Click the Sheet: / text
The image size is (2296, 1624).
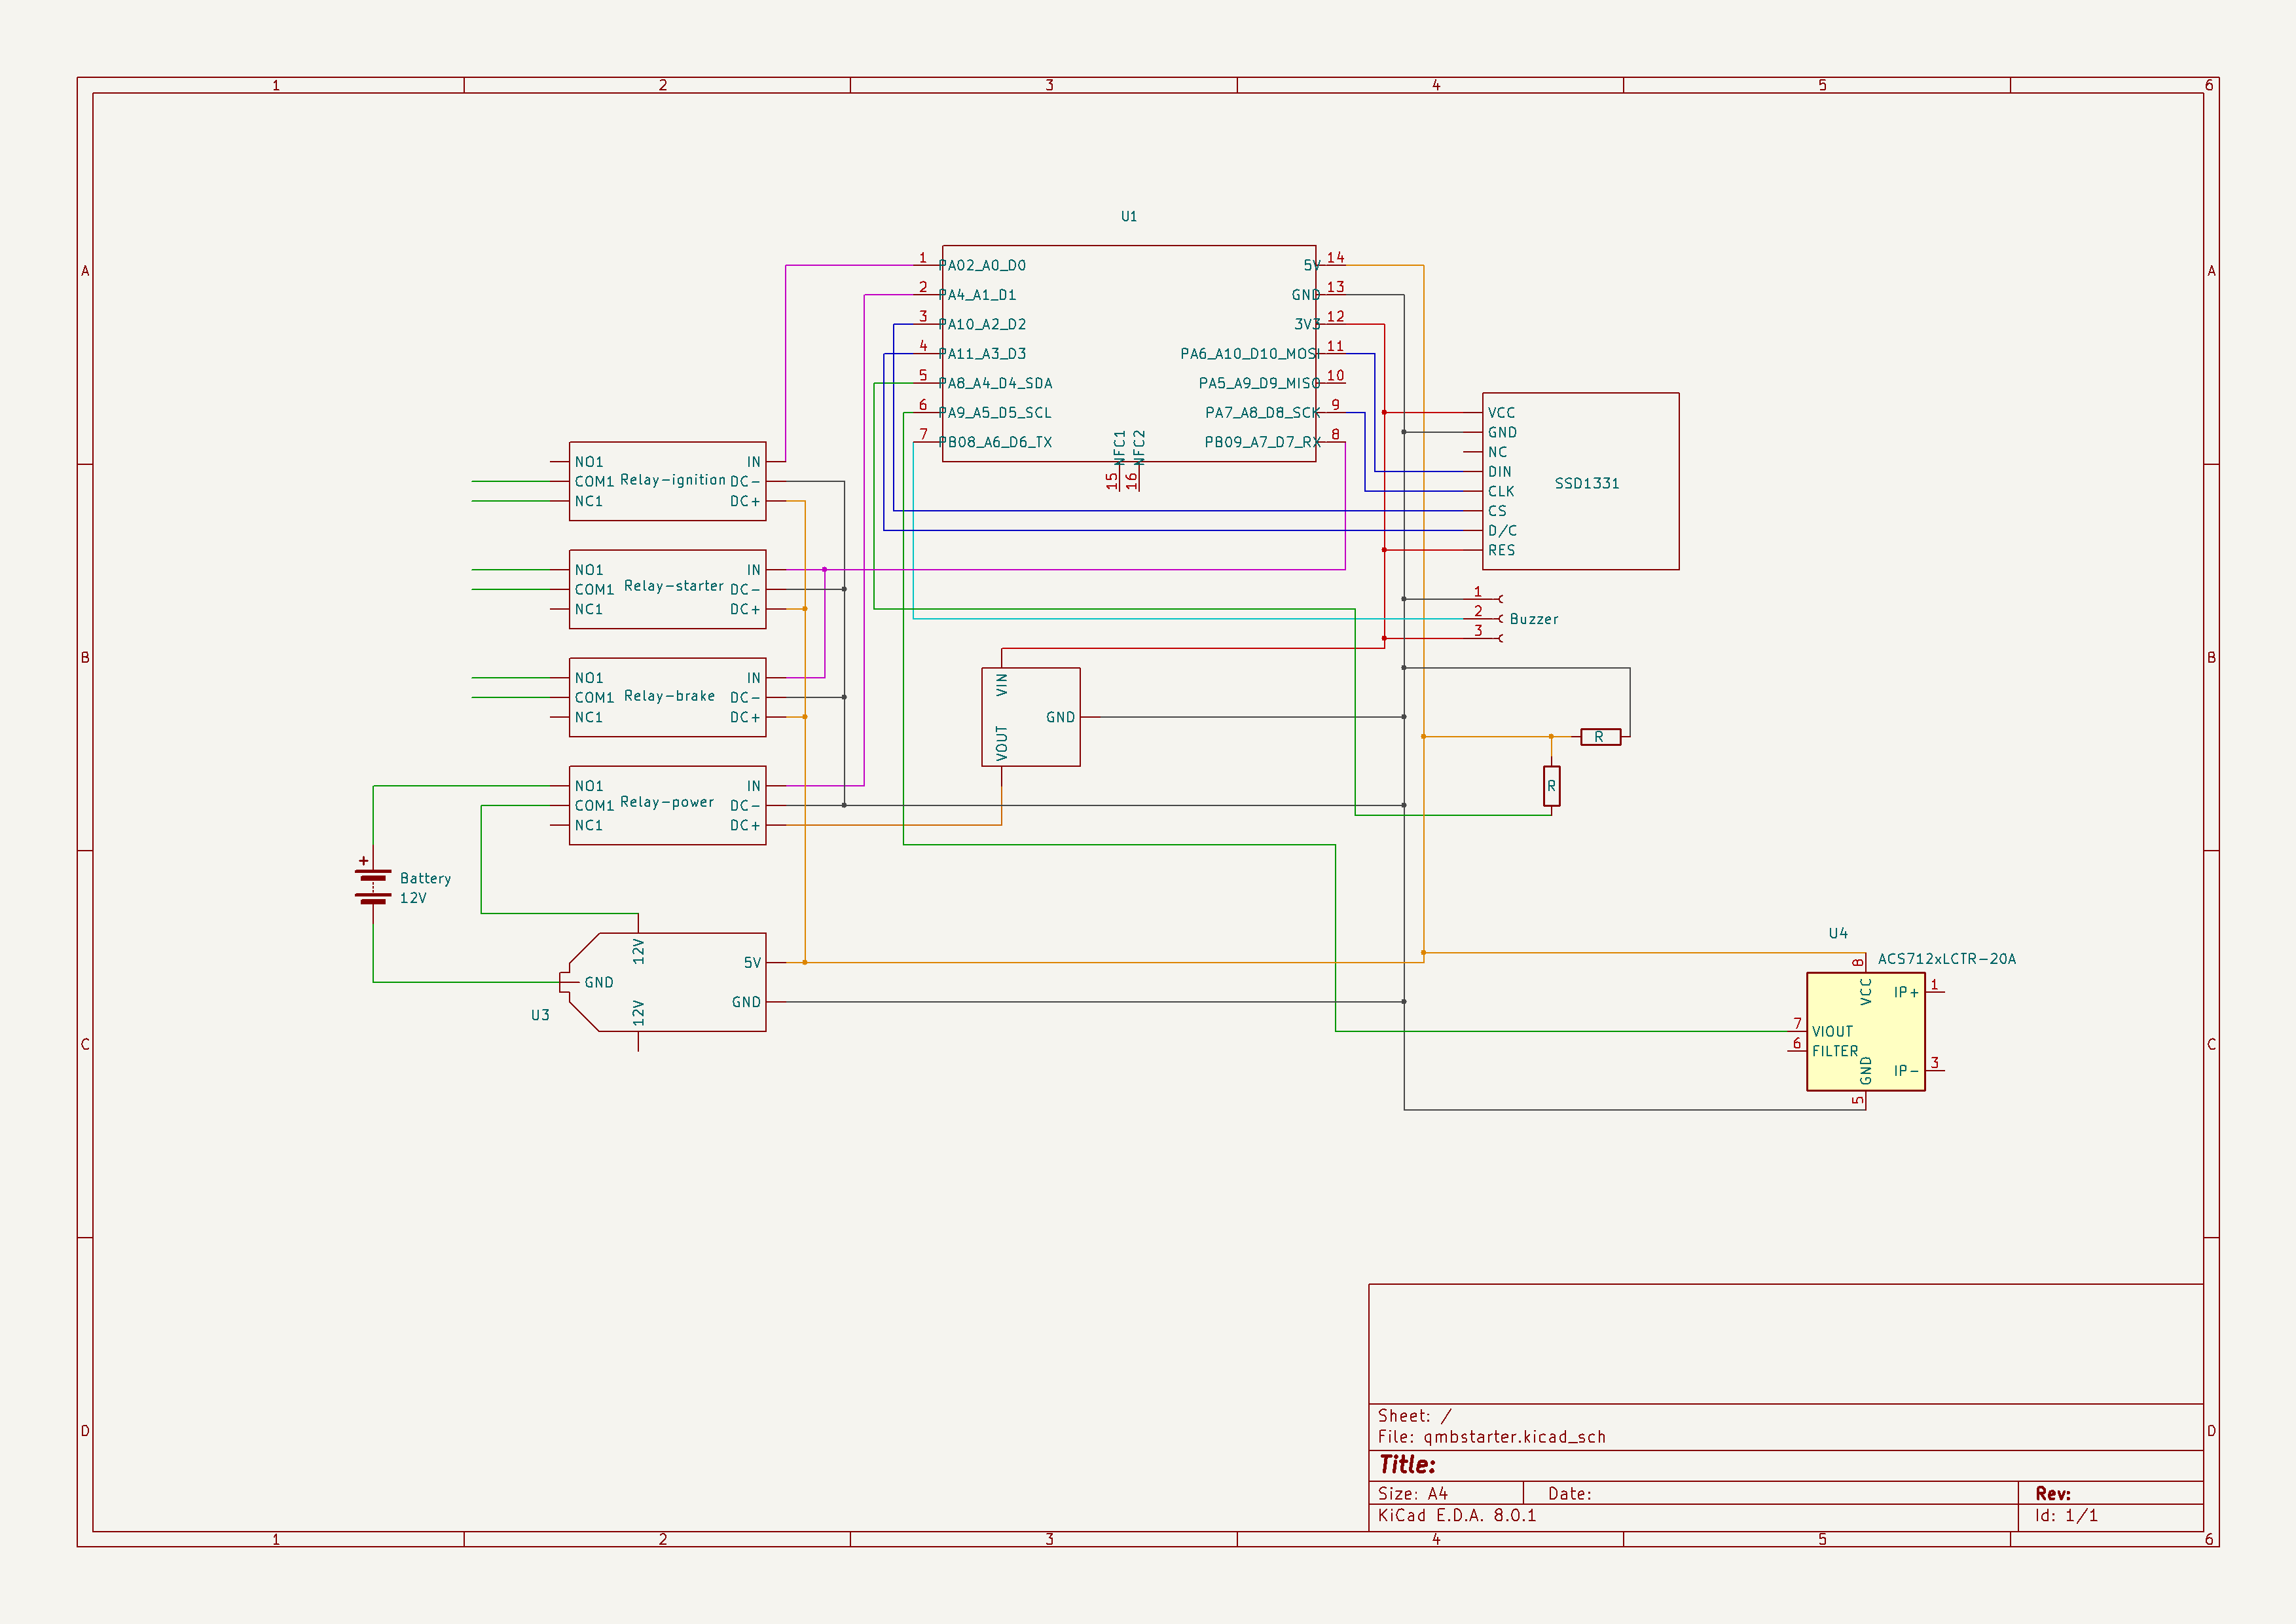[1414, 1416]
